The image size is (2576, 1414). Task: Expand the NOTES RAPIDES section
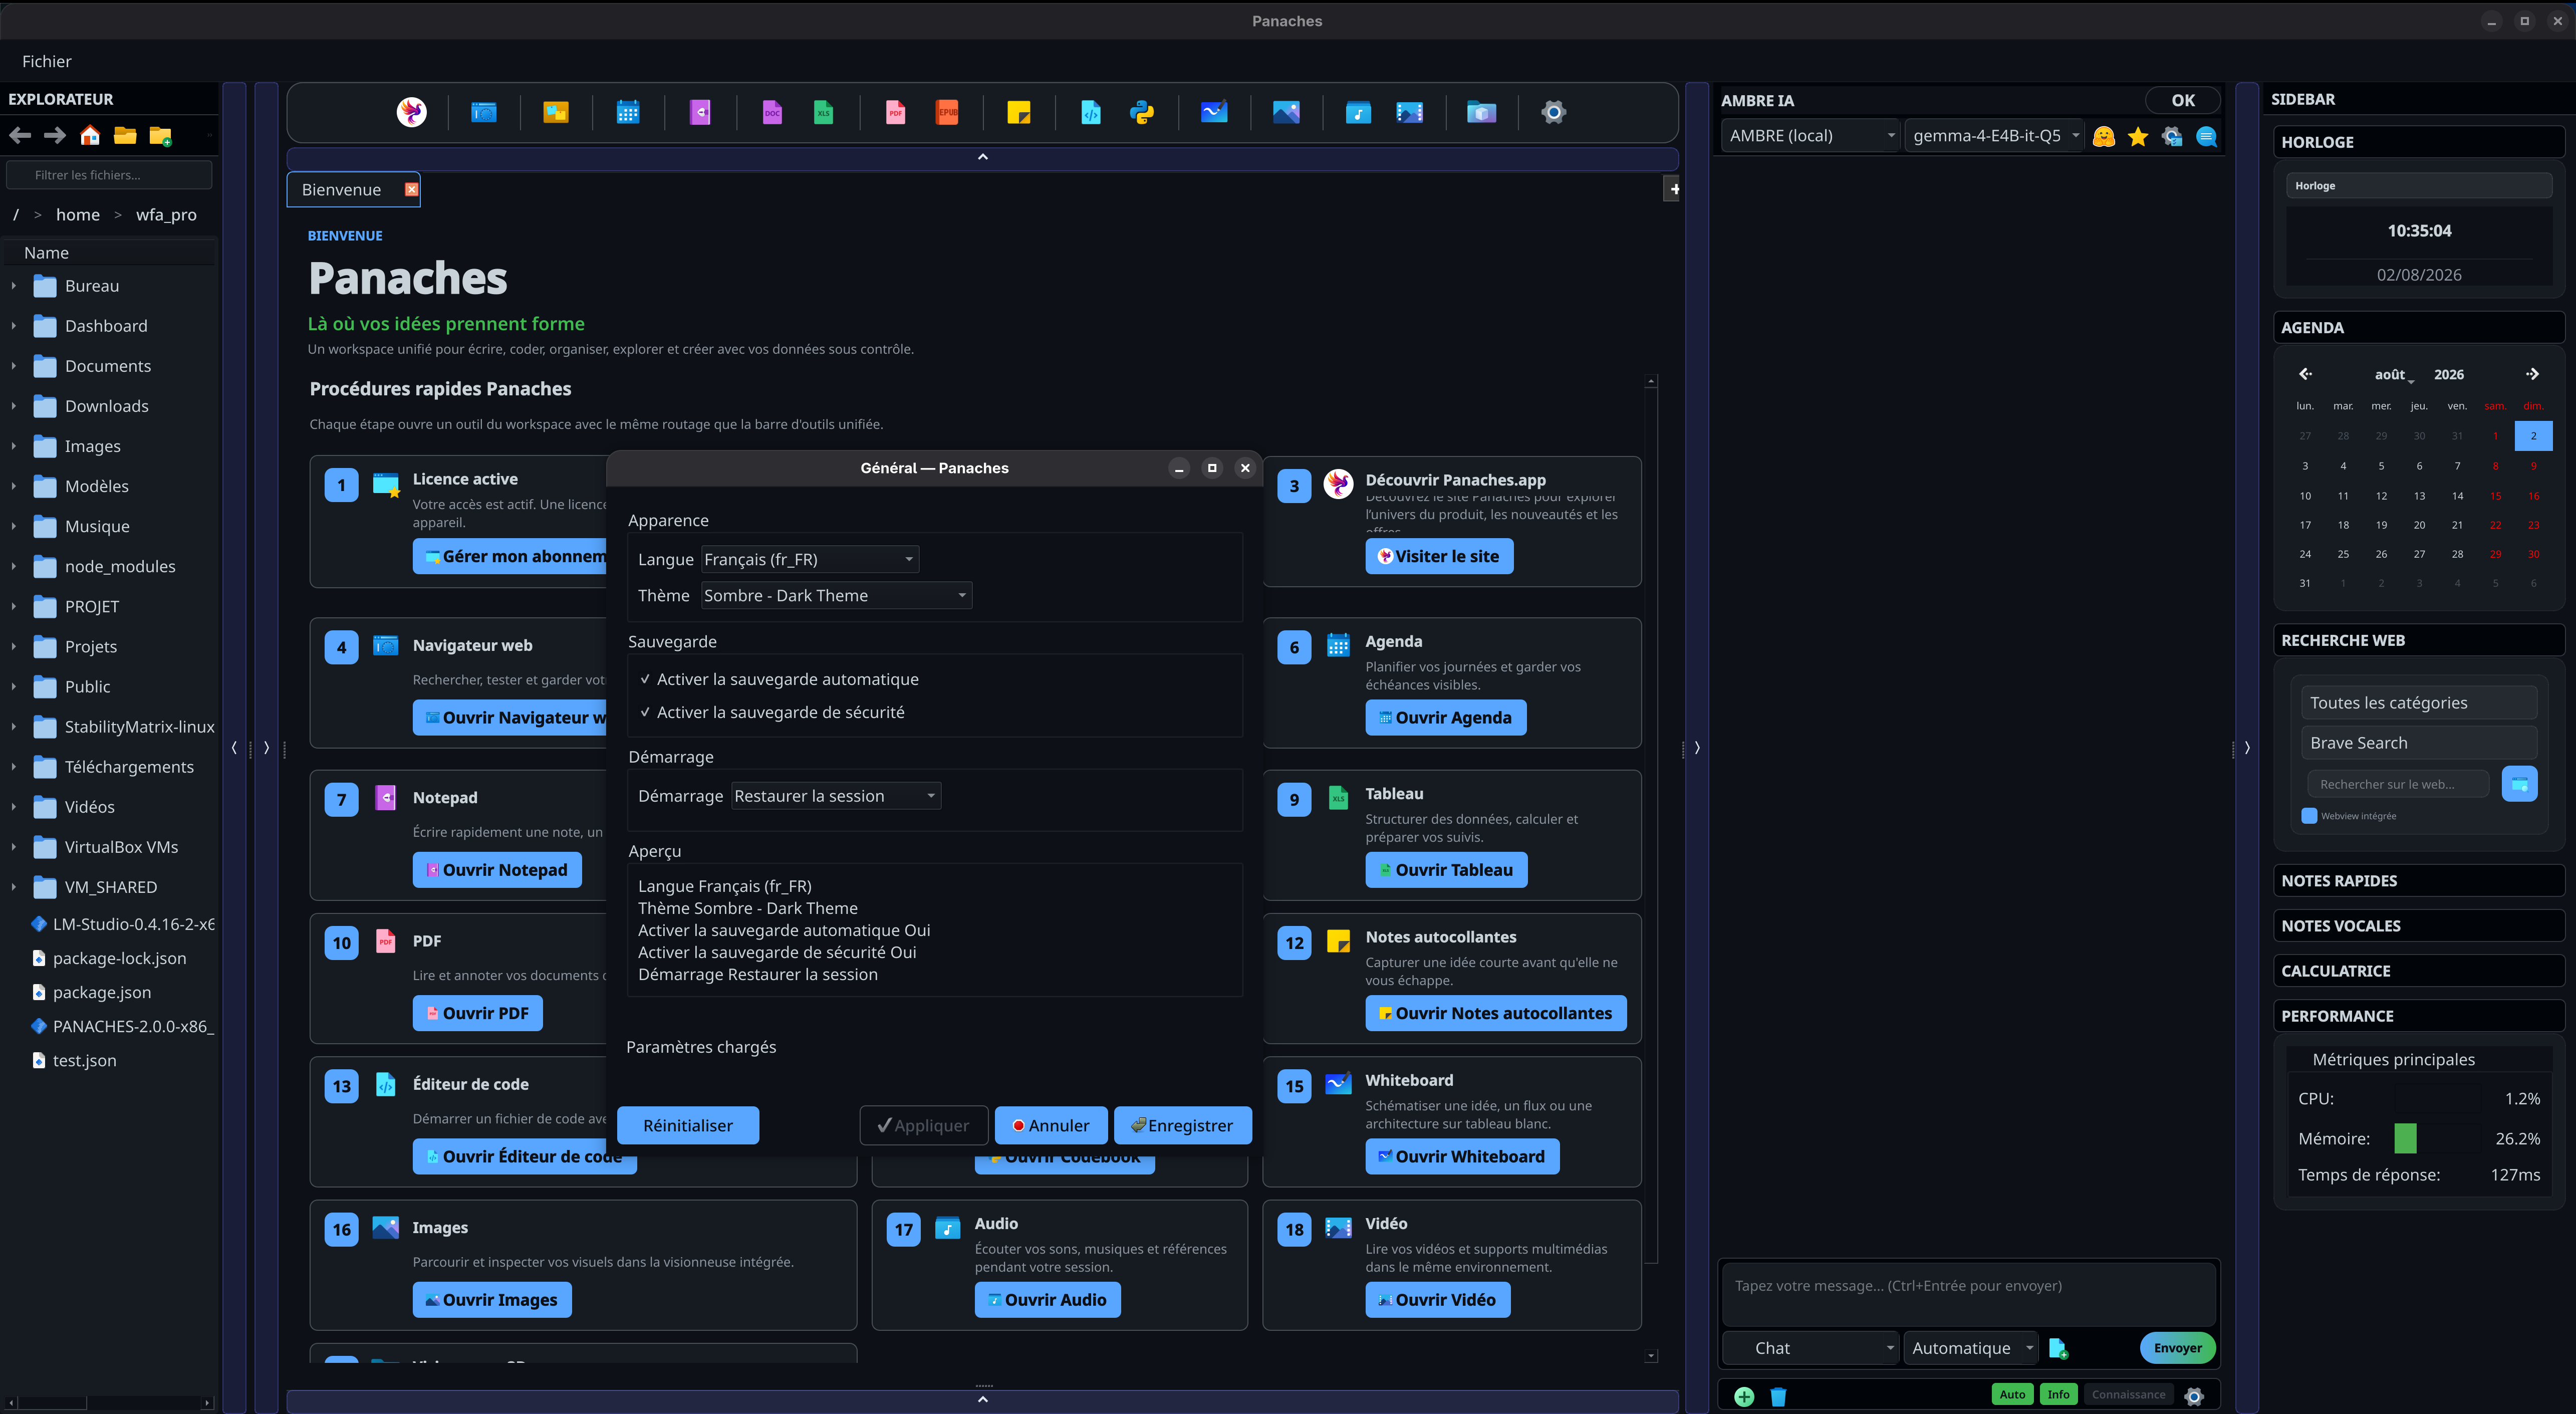[2419, 881]
